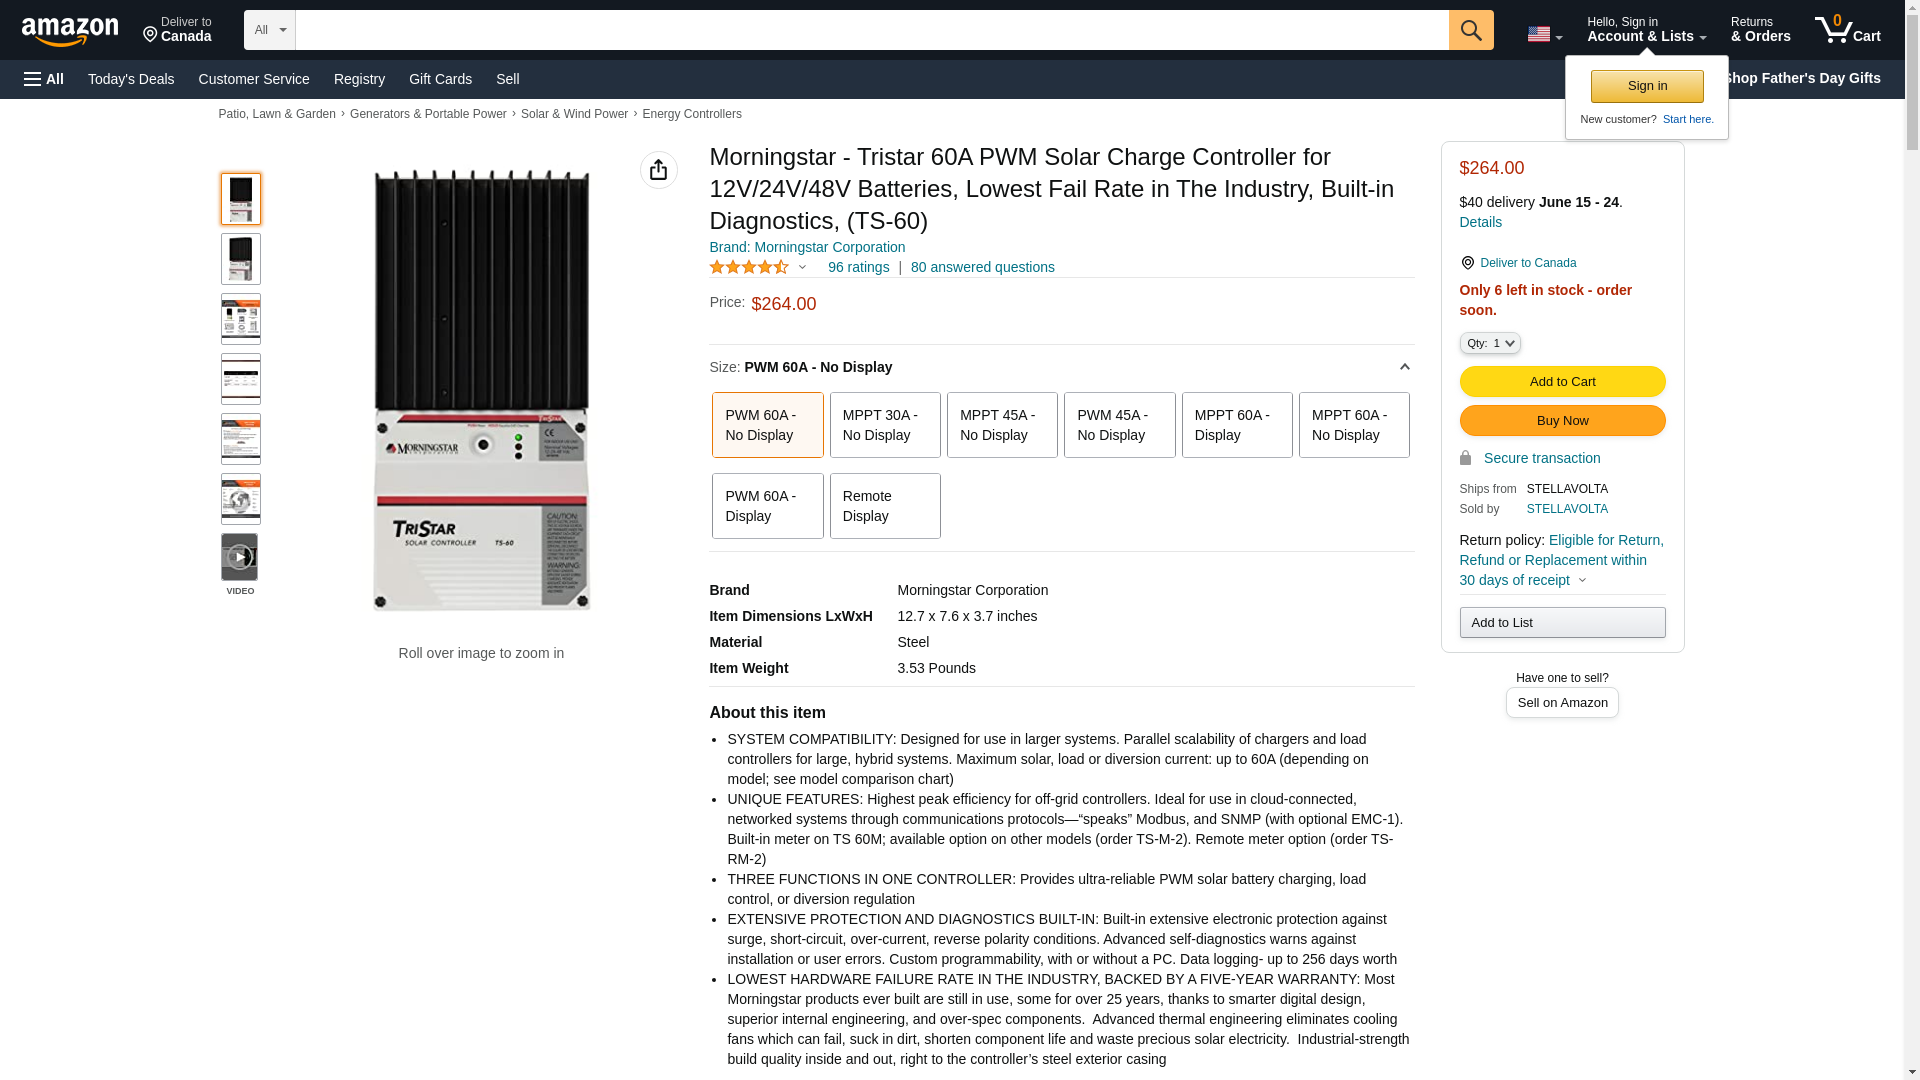The image size is (1920, 1080).
Task: Open the hamburger All menu
Action: pos(44,79)
